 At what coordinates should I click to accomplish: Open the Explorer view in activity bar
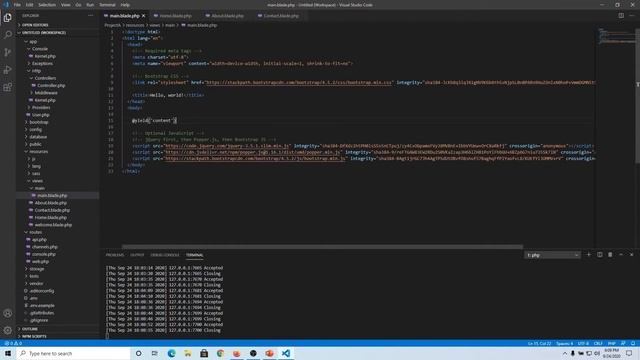click(x=8, y=18)
